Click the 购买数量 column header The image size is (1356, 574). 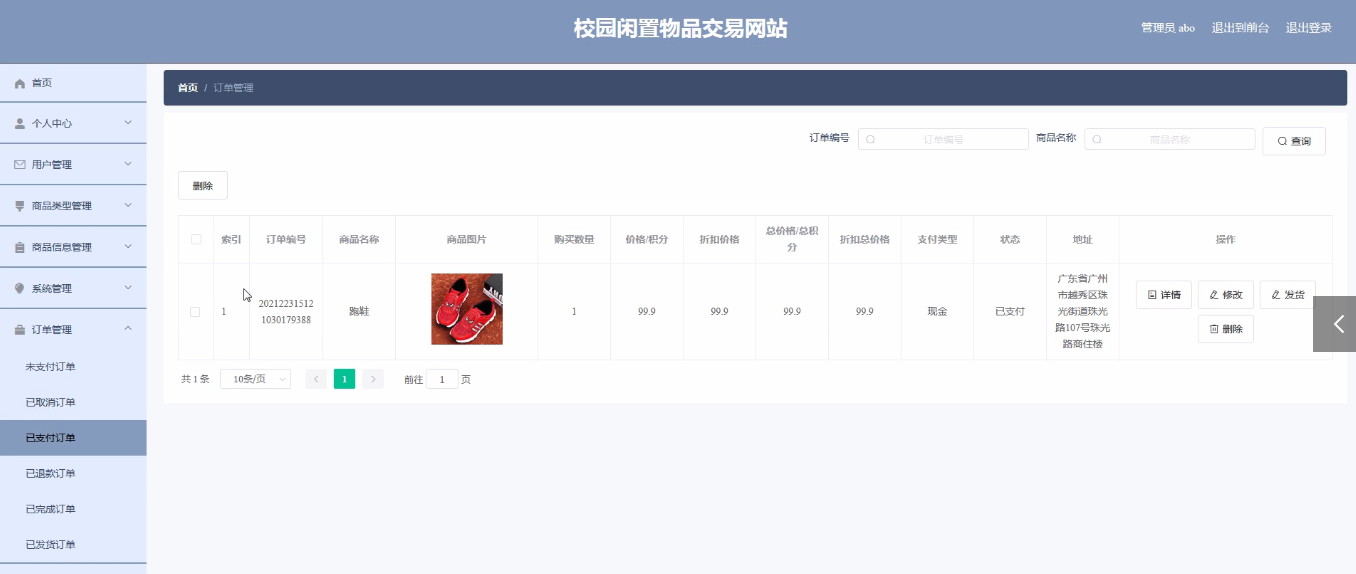pos(574,240)
